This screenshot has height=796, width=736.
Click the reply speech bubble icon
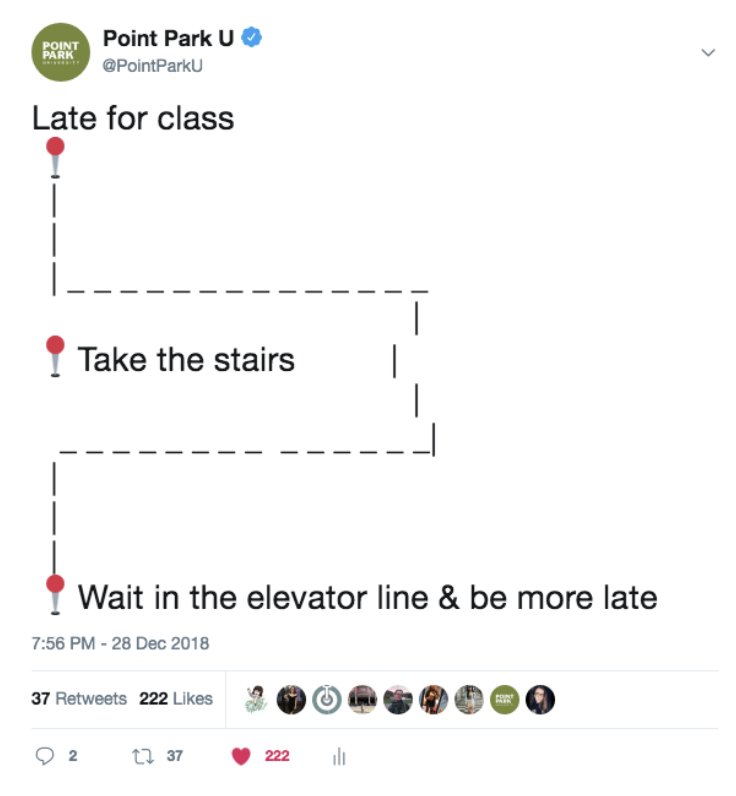pyautogui.click(x=45, y=756)
